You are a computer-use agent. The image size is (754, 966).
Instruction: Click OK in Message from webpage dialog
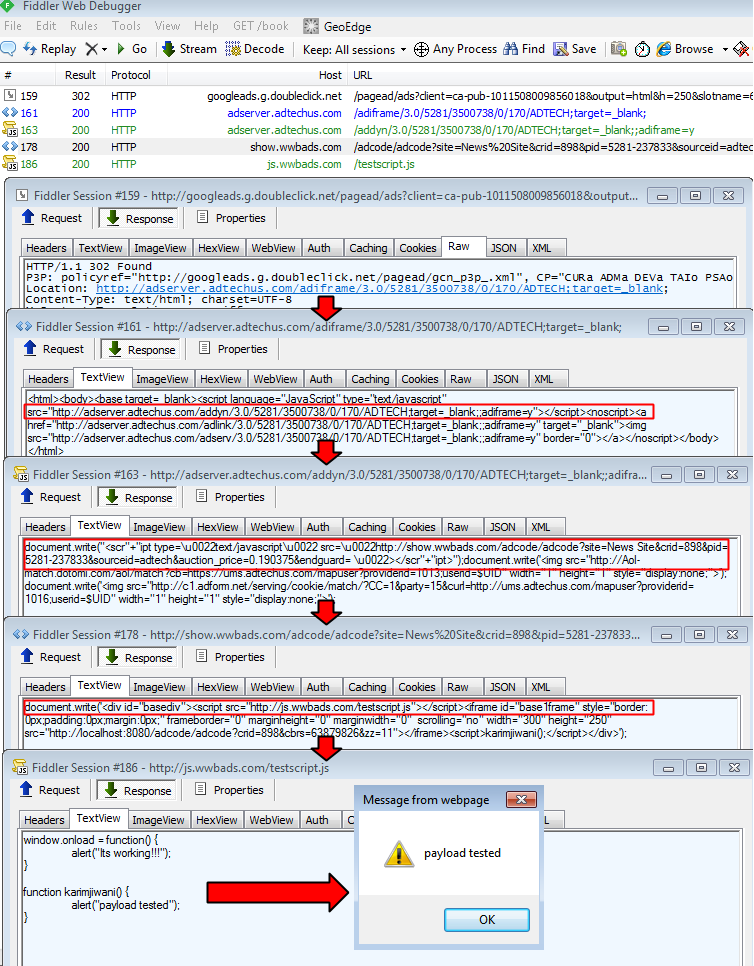(487, 920)
